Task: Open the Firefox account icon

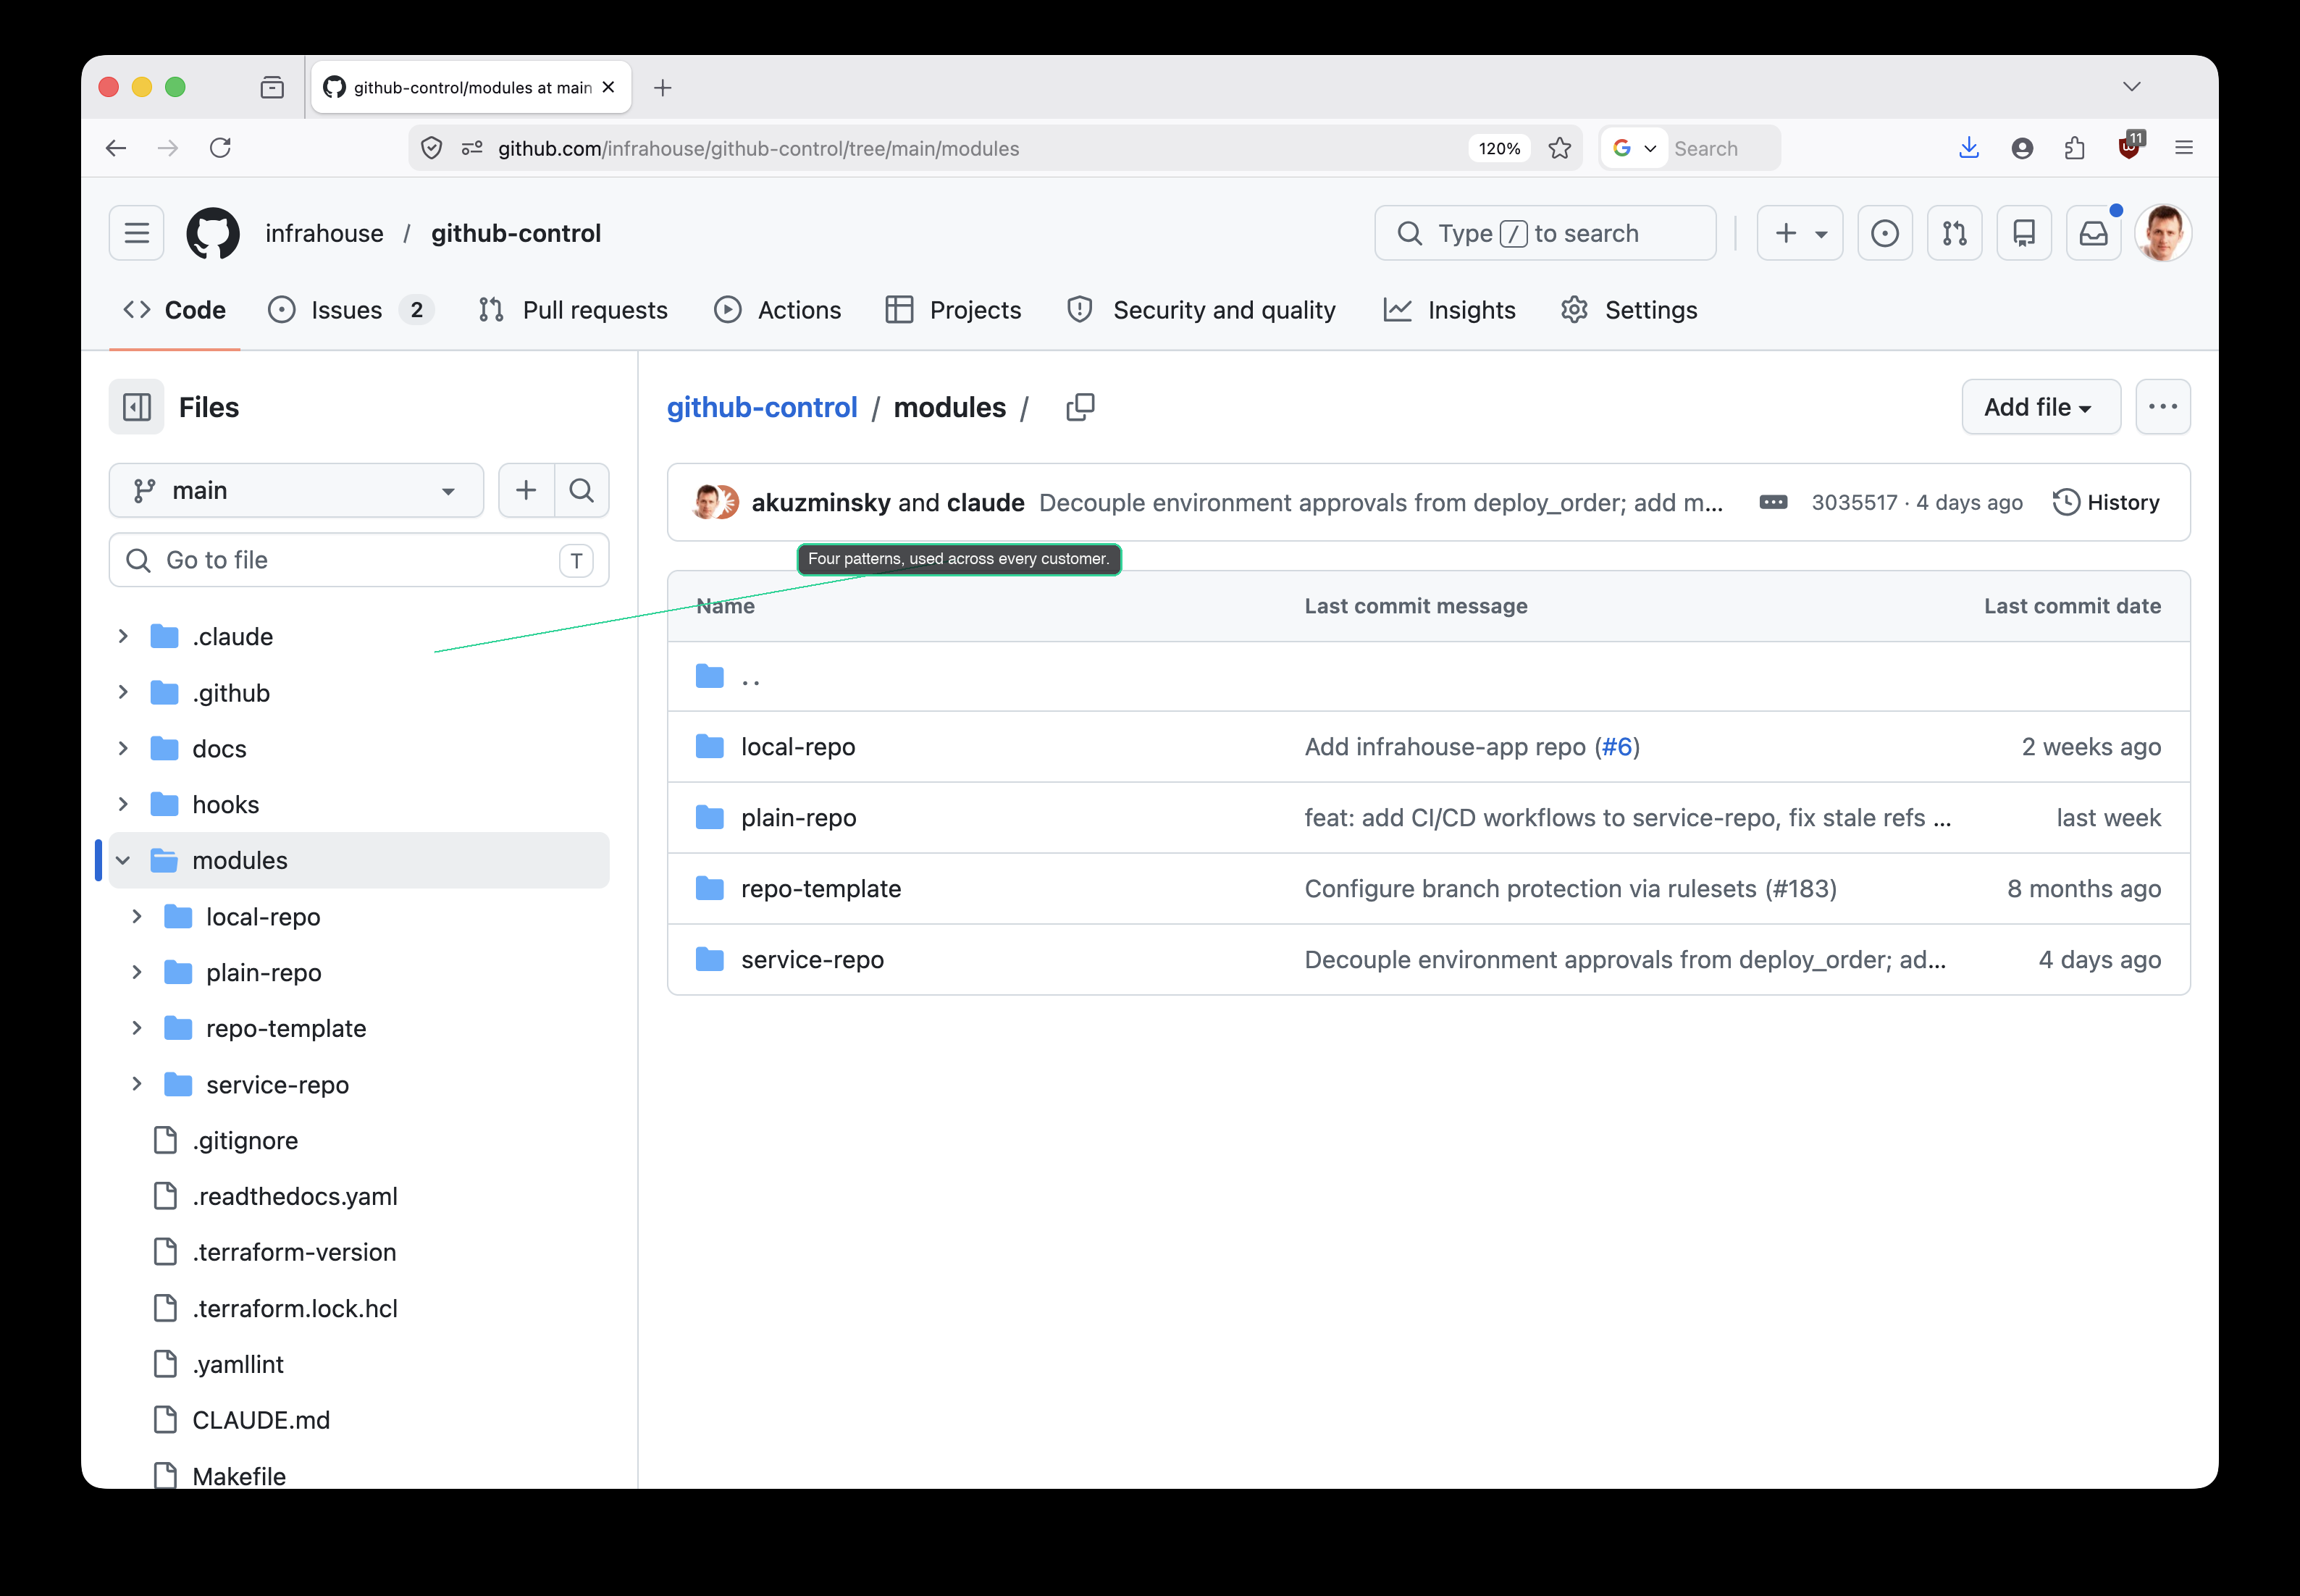Action: point(2022,148)
